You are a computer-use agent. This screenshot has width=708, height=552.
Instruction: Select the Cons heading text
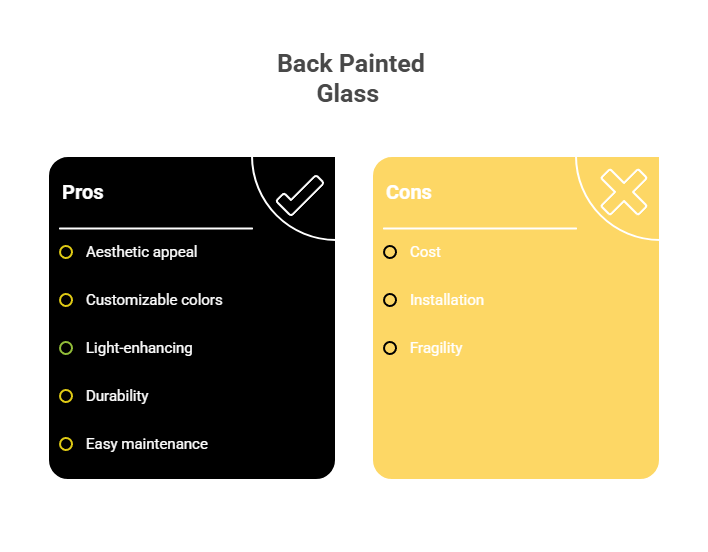(409, 192)
